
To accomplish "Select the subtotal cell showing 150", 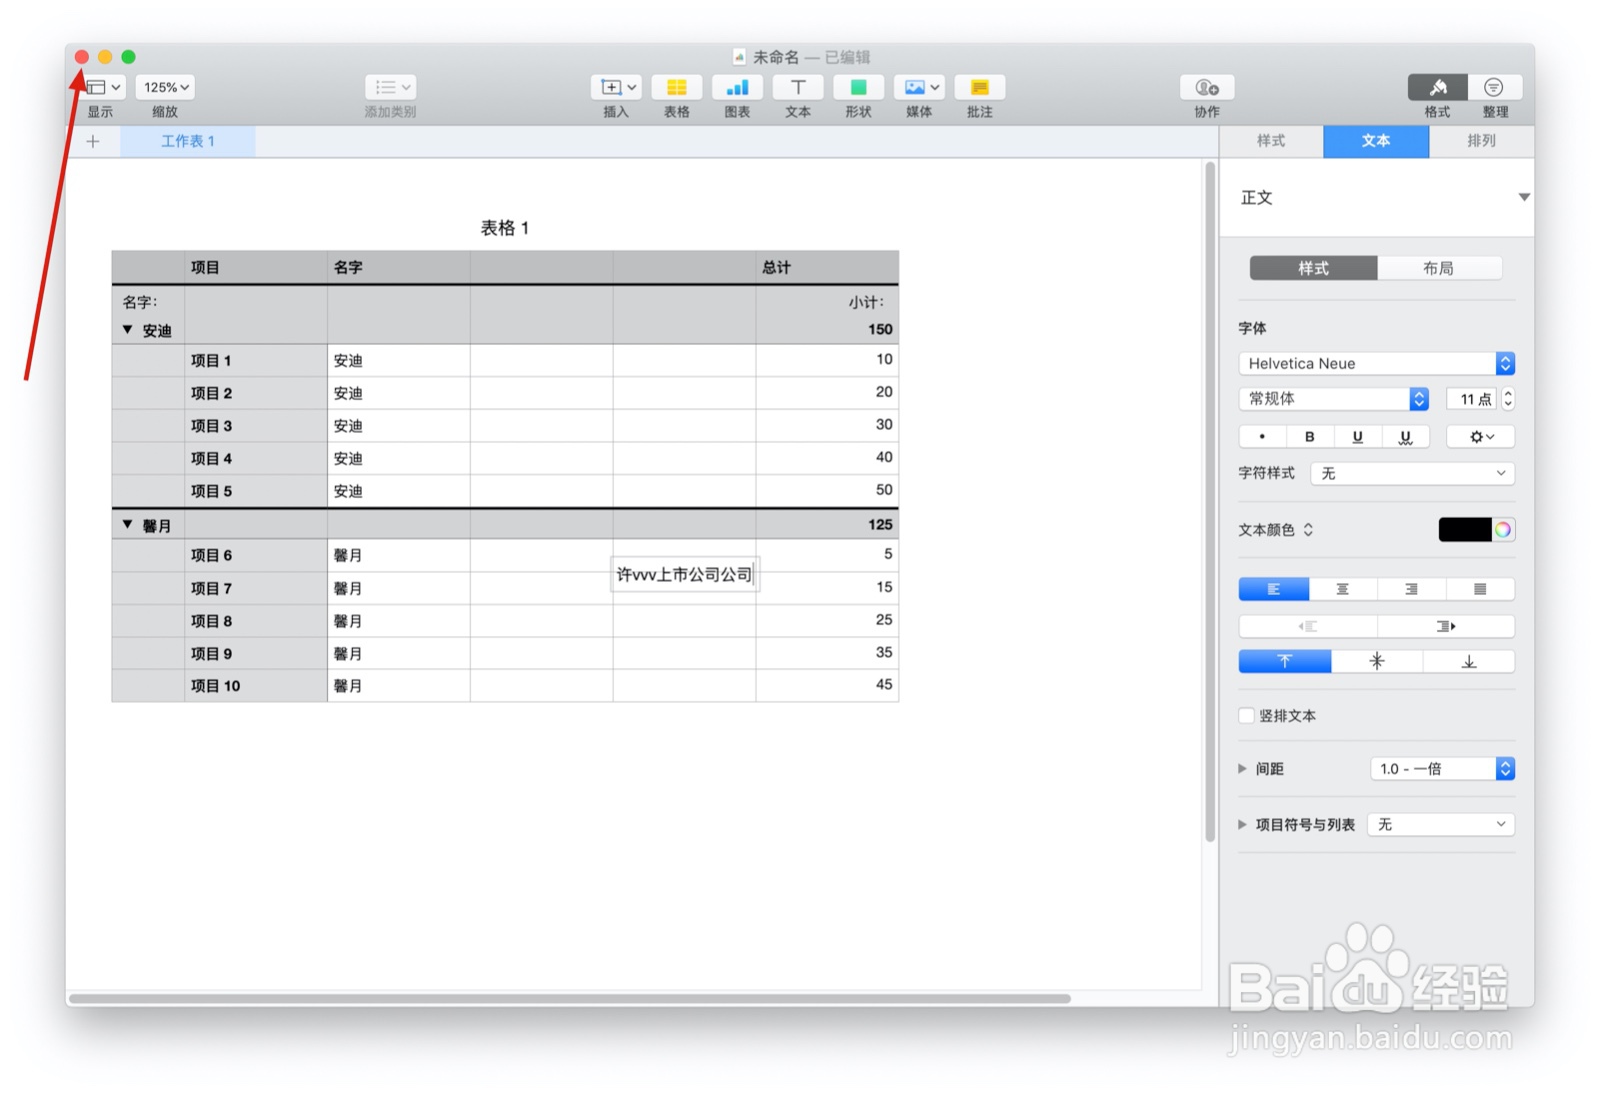I will tap(827, 315).
